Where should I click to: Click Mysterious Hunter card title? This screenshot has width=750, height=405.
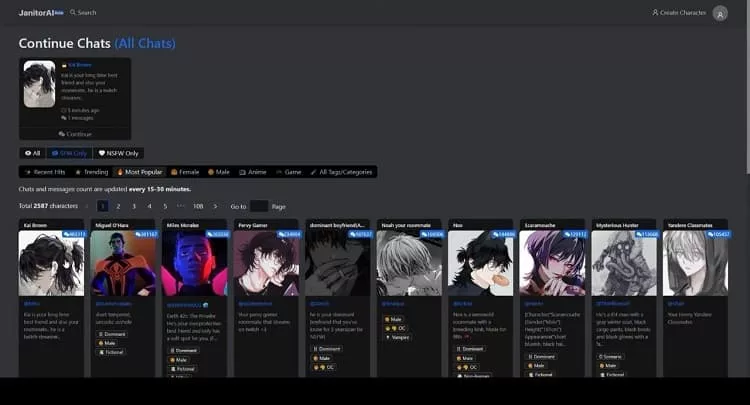tap(617, 225)
